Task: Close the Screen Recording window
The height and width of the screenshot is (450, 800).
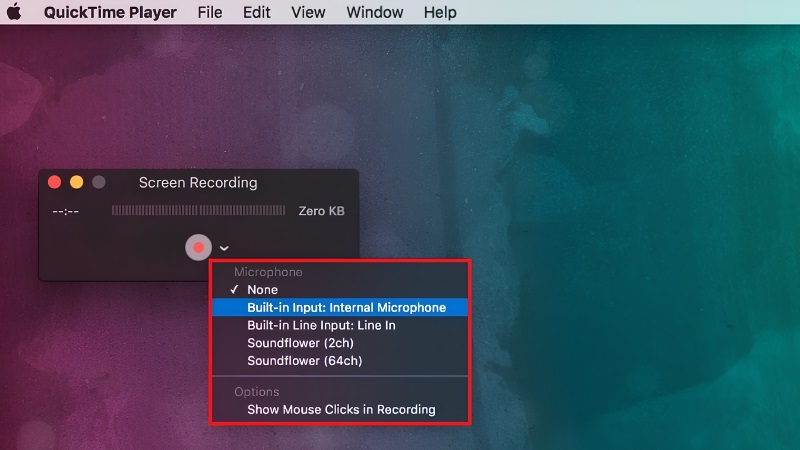Action: tap(55, 182)
